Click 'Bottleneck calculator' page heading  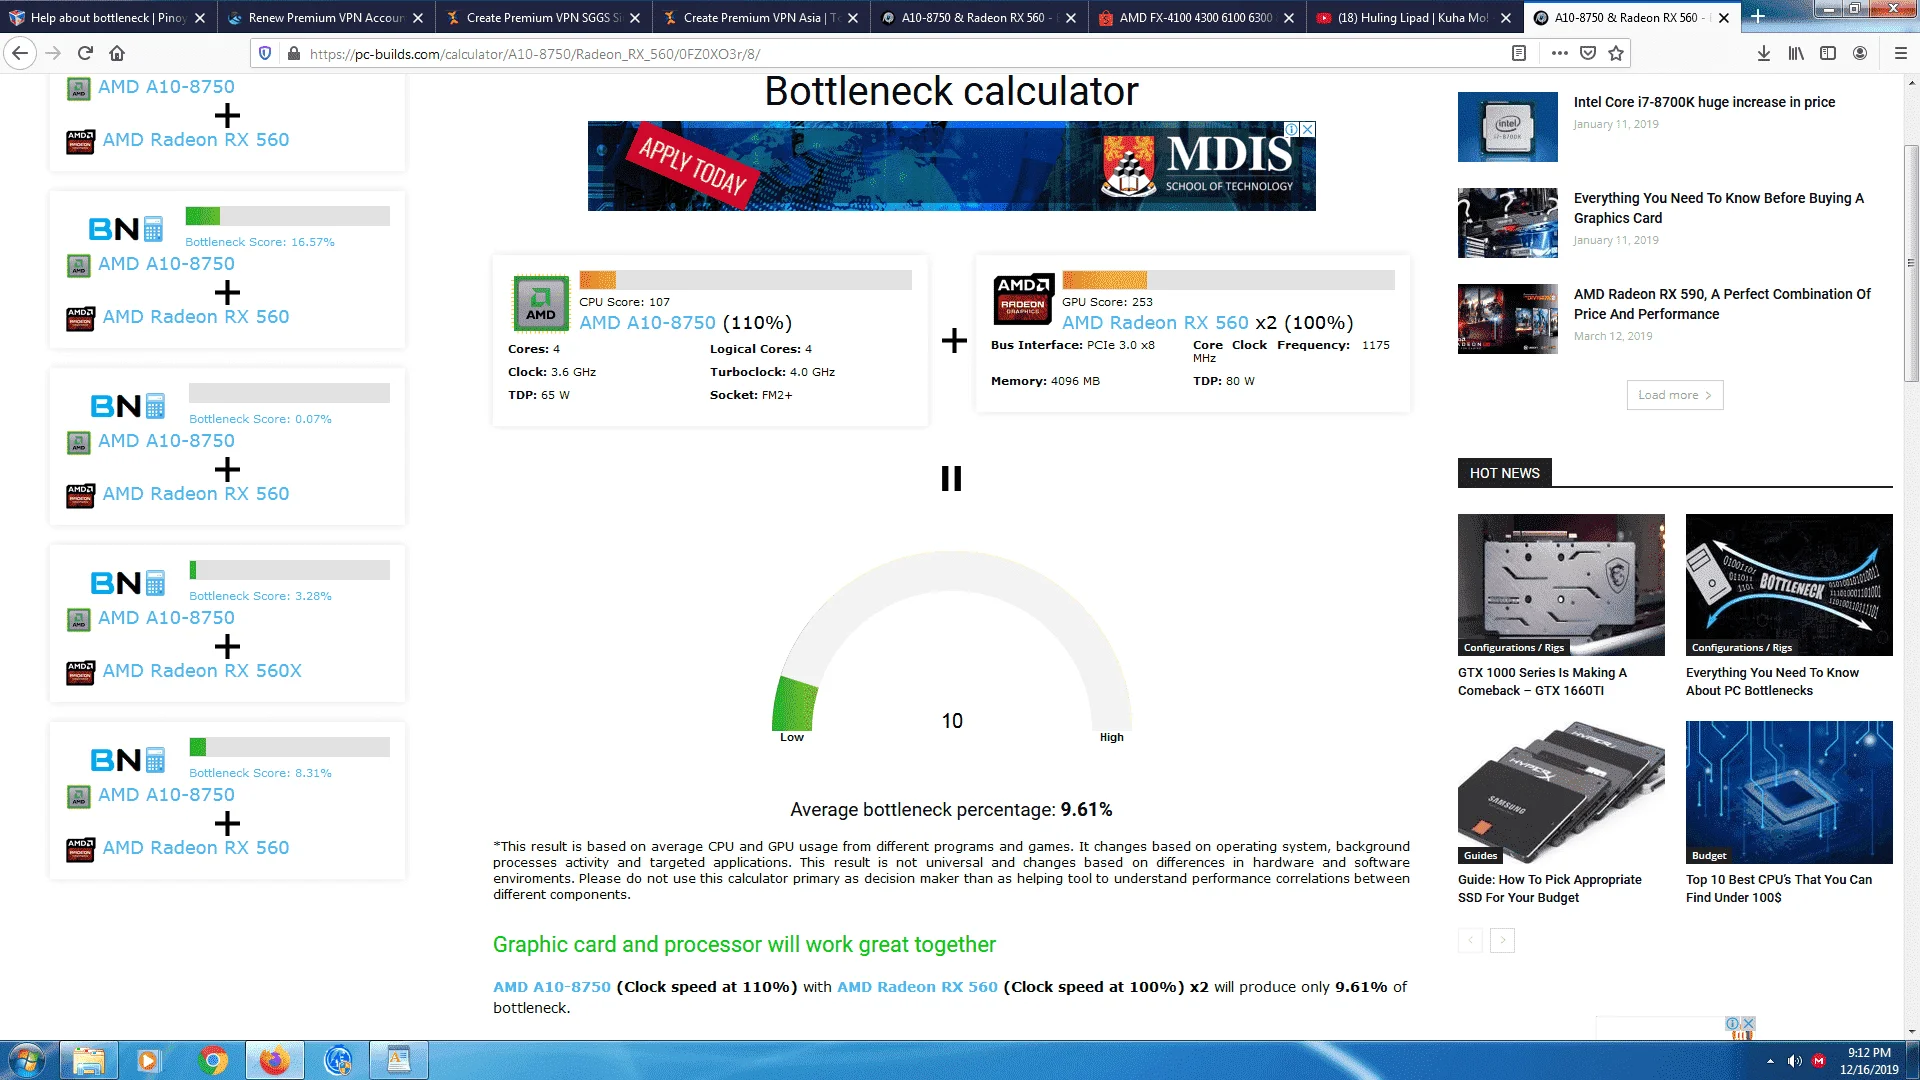pyautogui.click(x=951, y=92)
